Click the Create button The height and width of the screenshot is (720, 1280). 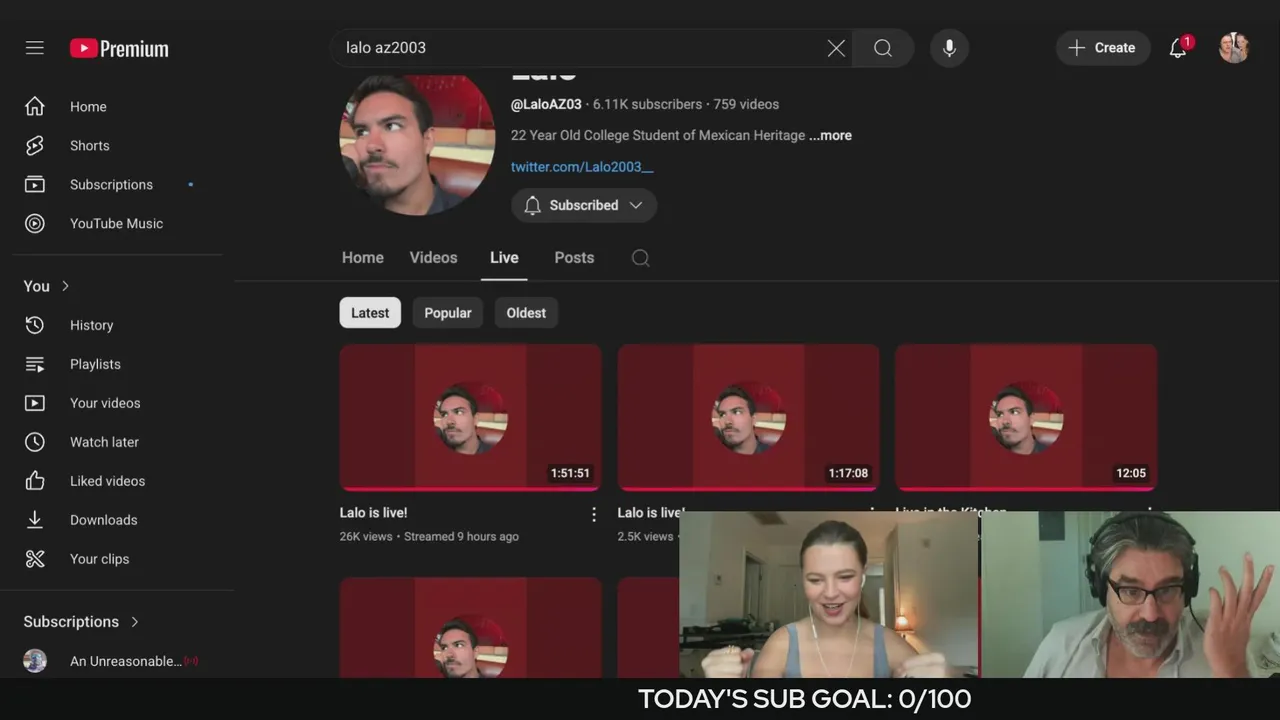1102,48
